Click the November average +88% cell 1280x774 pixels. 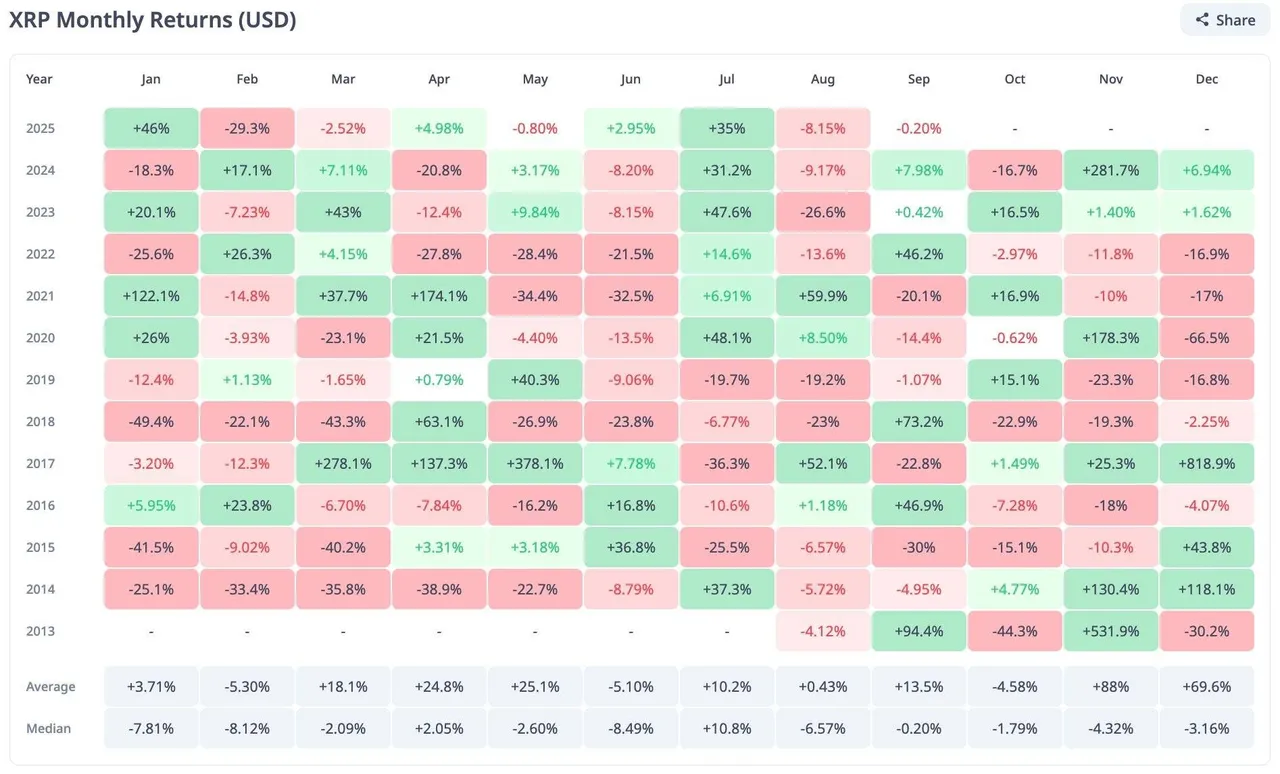point(1111,687)
